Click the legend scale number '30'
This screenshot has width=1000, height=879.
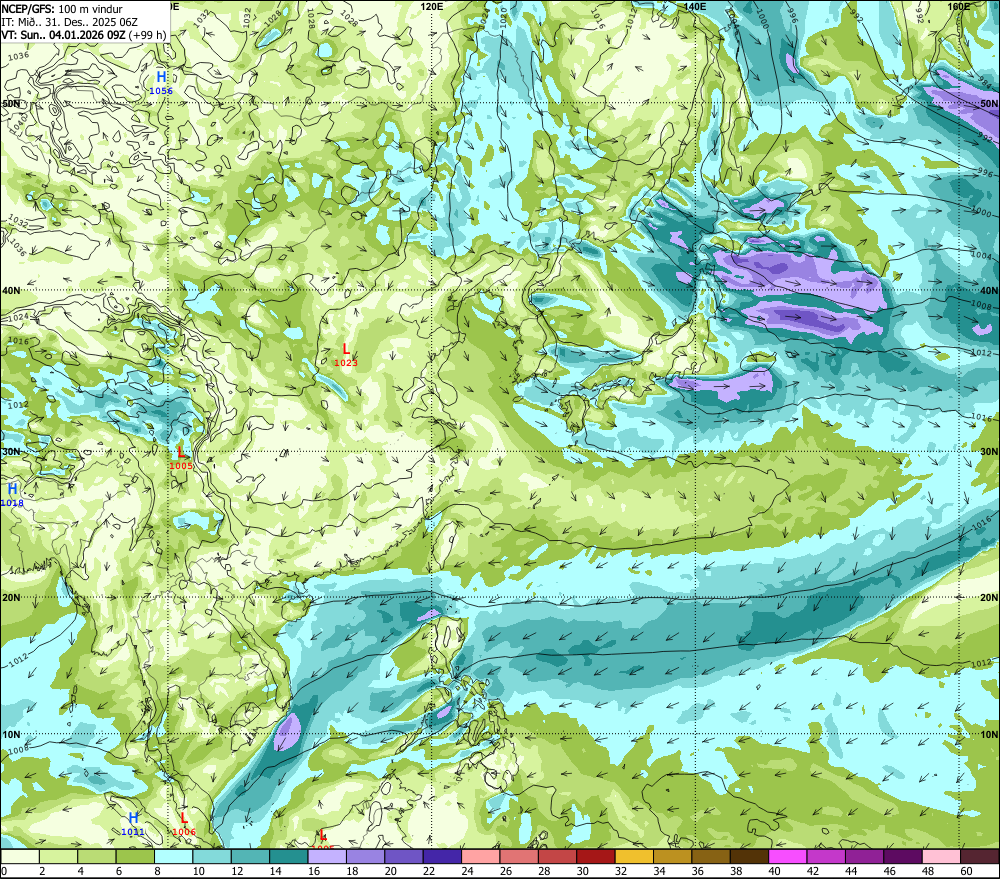[x=582, y=871]
